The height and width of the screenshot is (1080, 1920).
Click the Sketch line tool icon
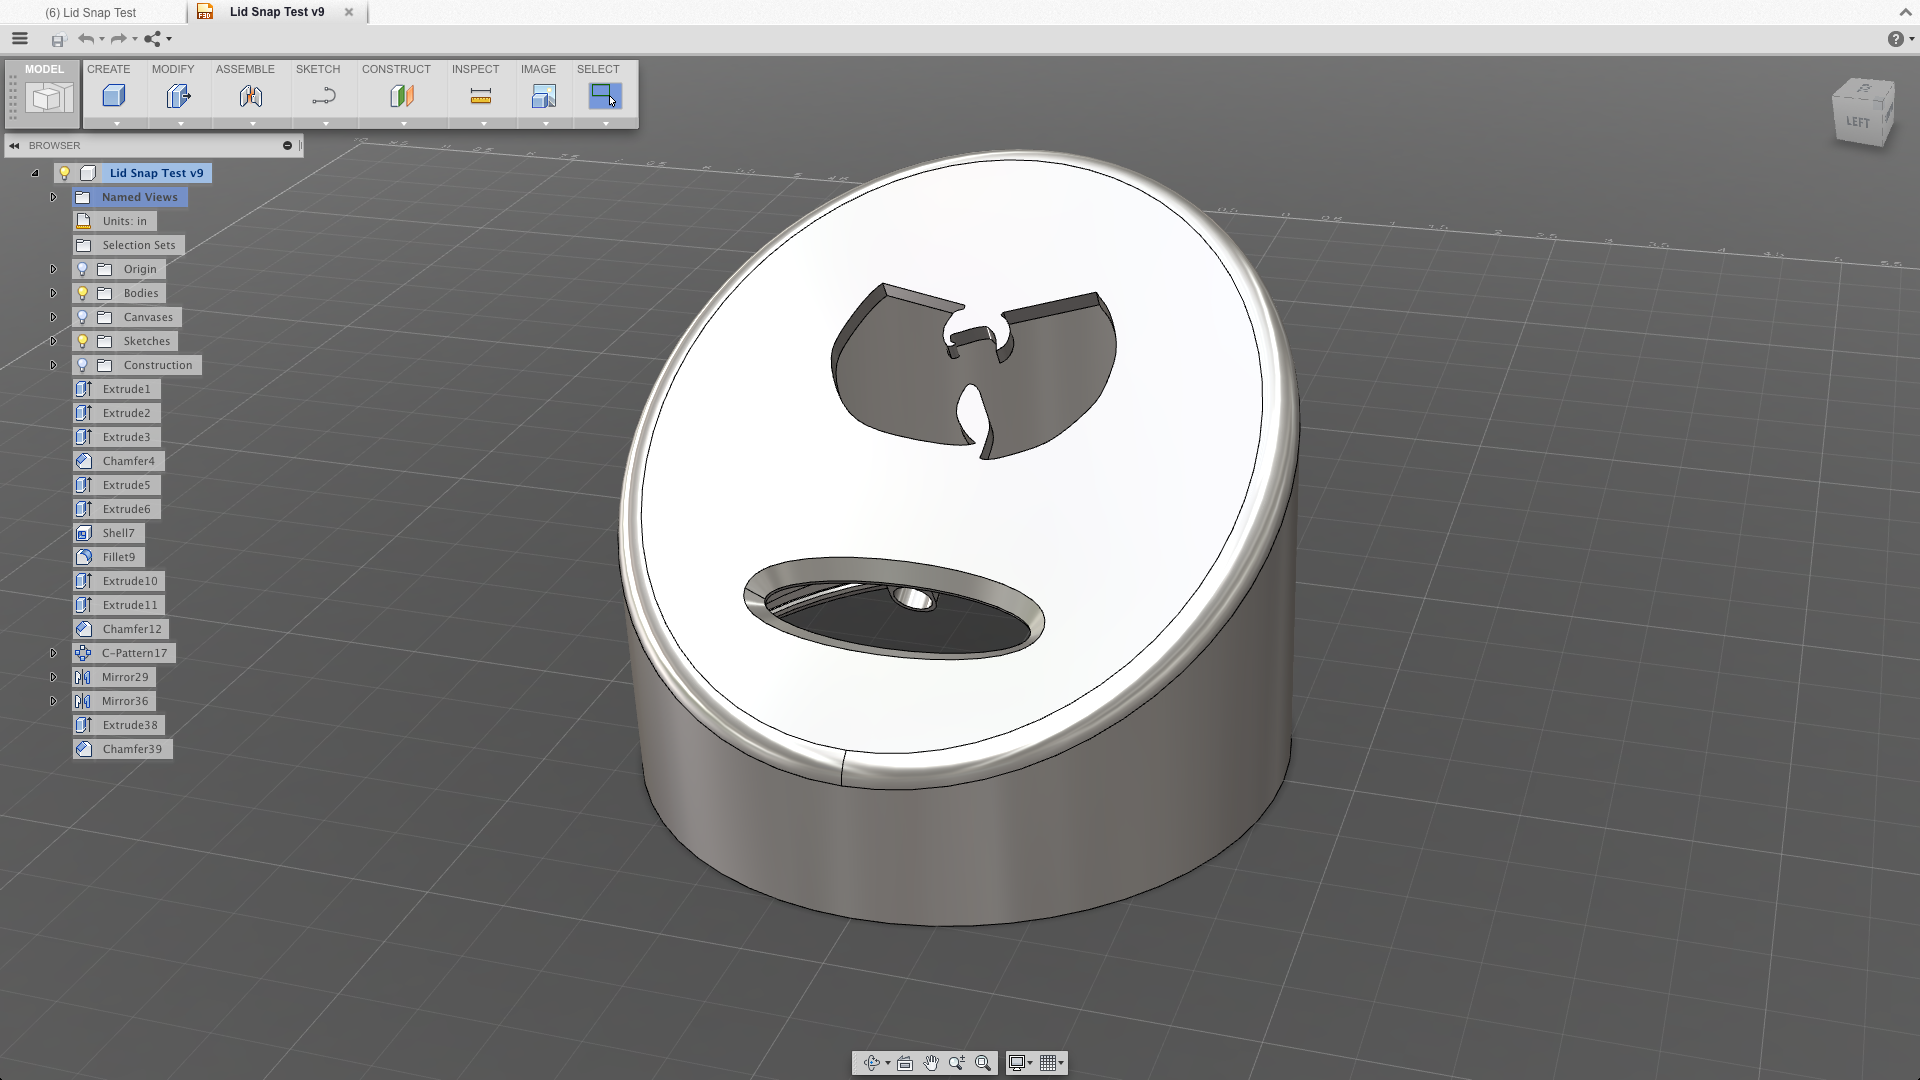coord(324,96)
